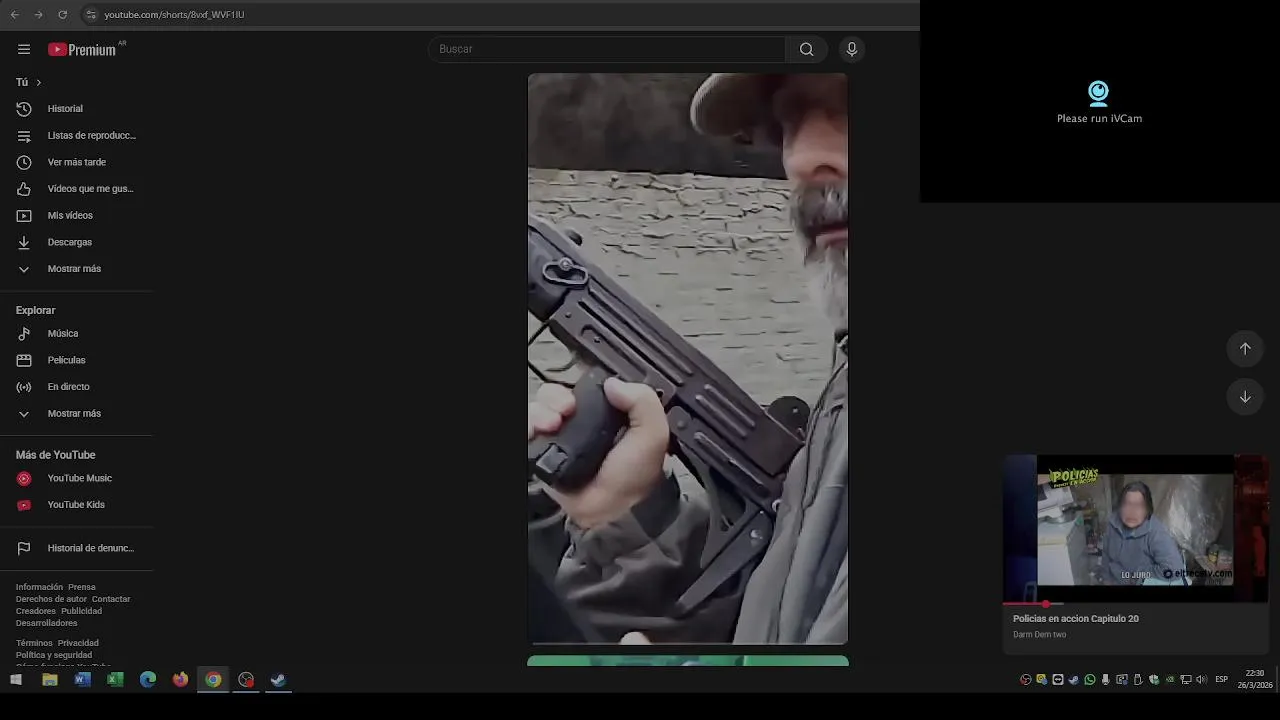
Task: View site information icon in address bar
Action: [x=90, y=14]
